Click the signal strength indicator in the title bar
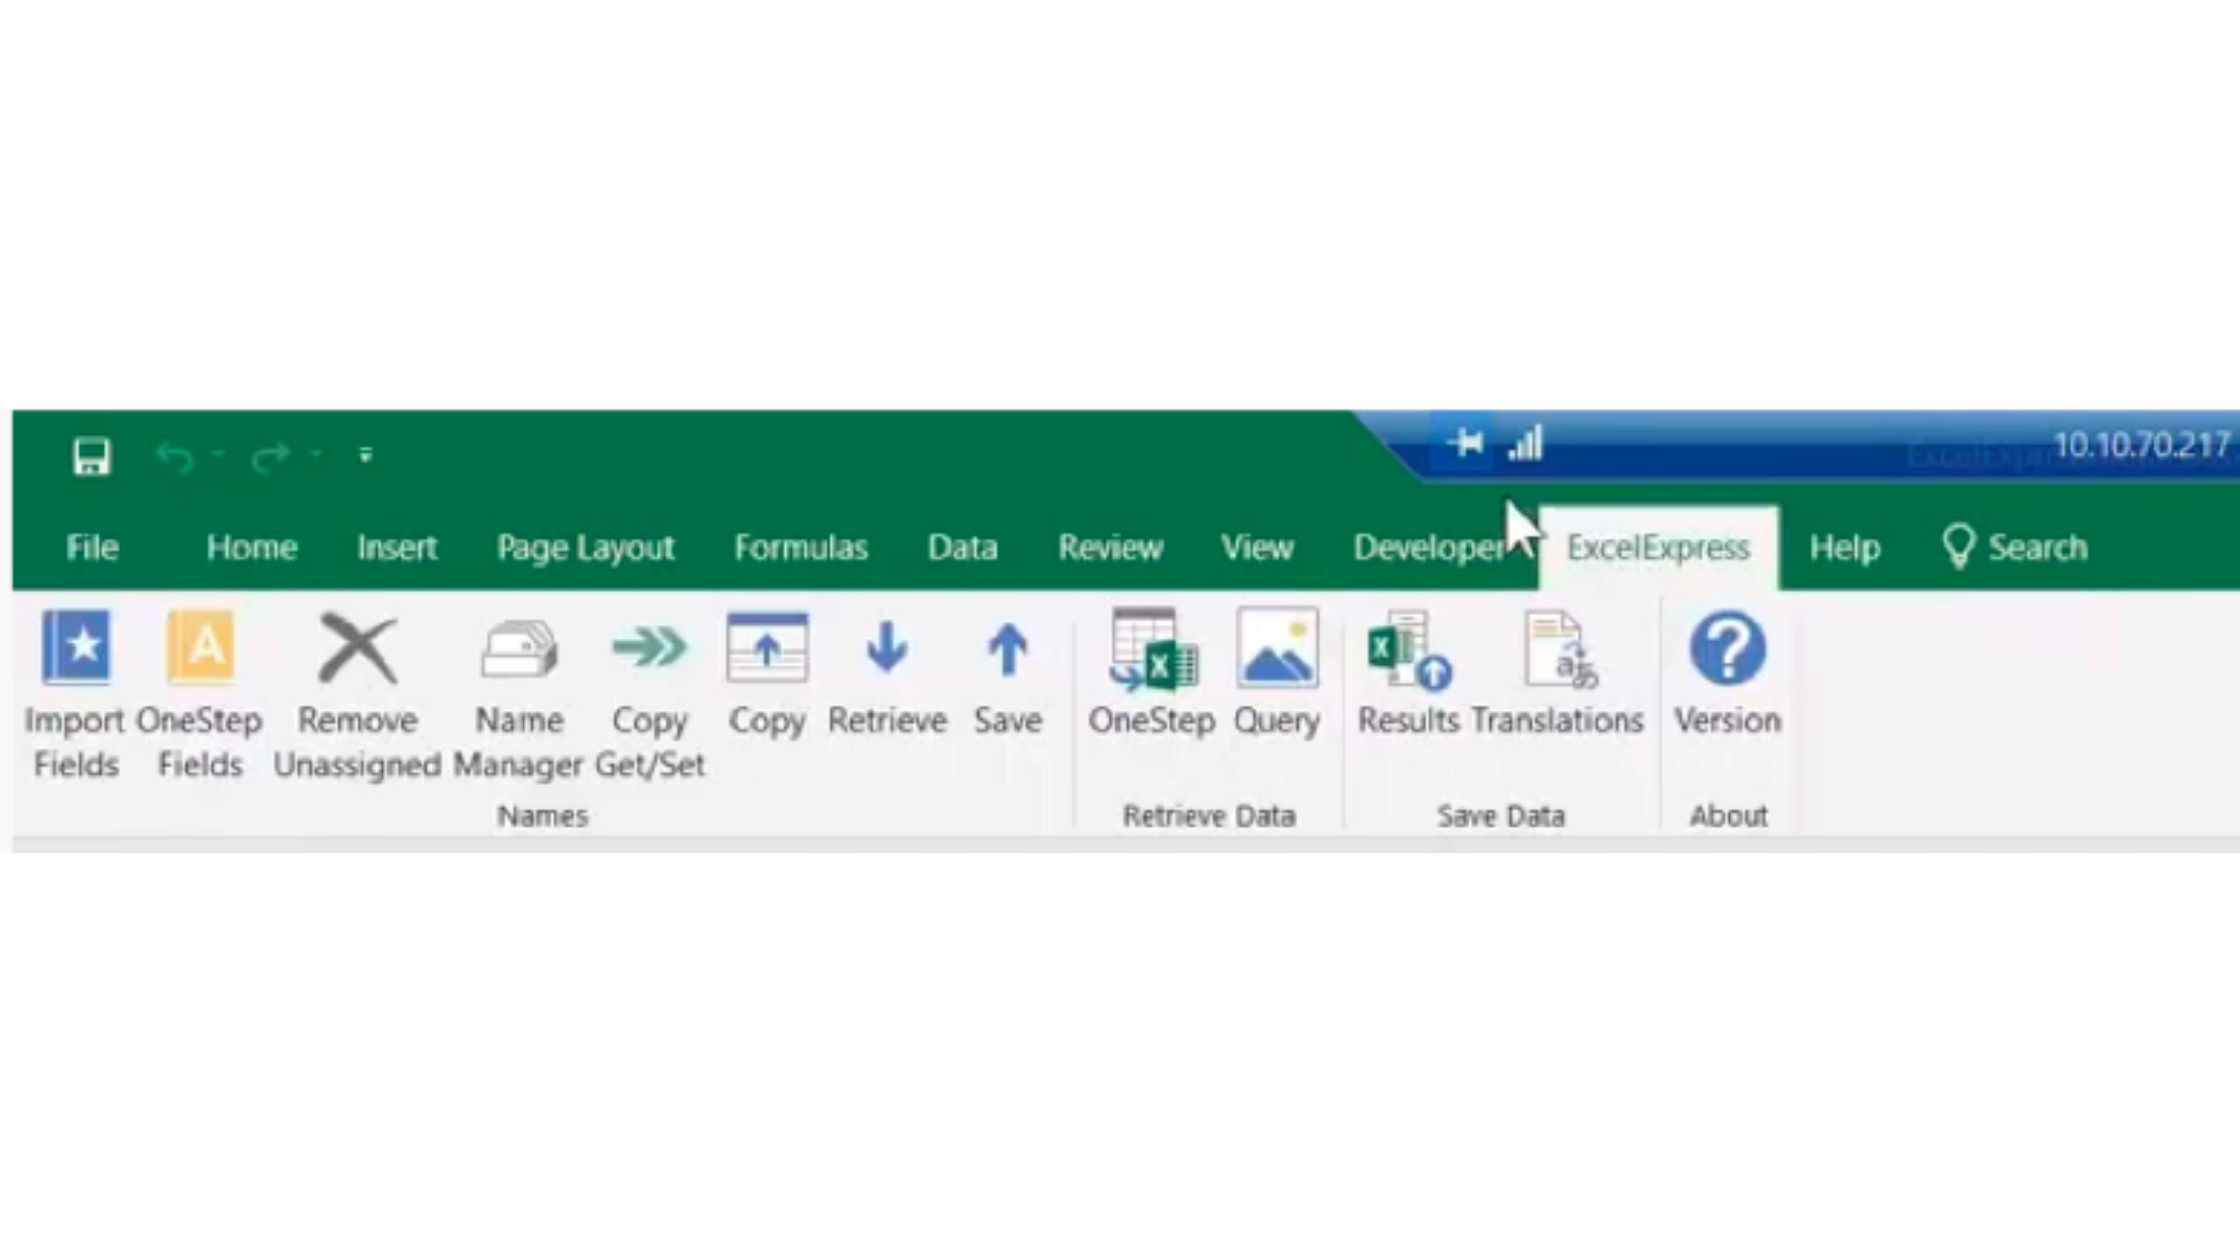This screenshot has height=1260, width=2240. [x=1525, y=445]
